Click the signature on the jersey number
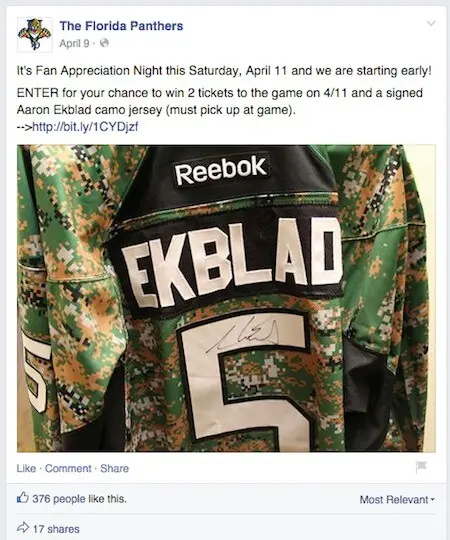The height and width of the screenshot is (540, 450). [x=245, y=334]
